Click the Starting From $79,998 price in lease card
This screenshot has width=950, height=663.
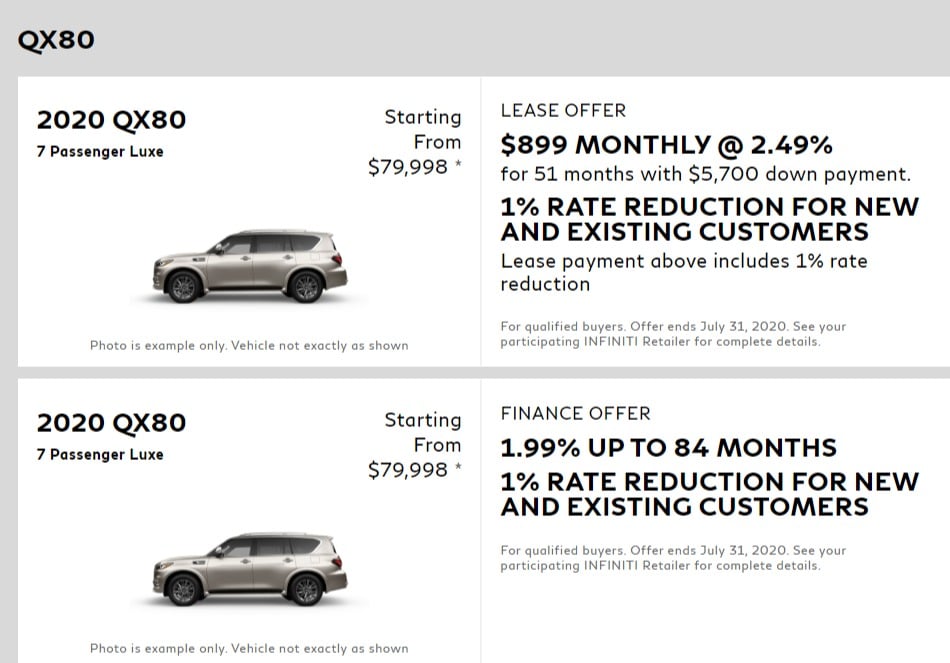(x=414, y=142)
